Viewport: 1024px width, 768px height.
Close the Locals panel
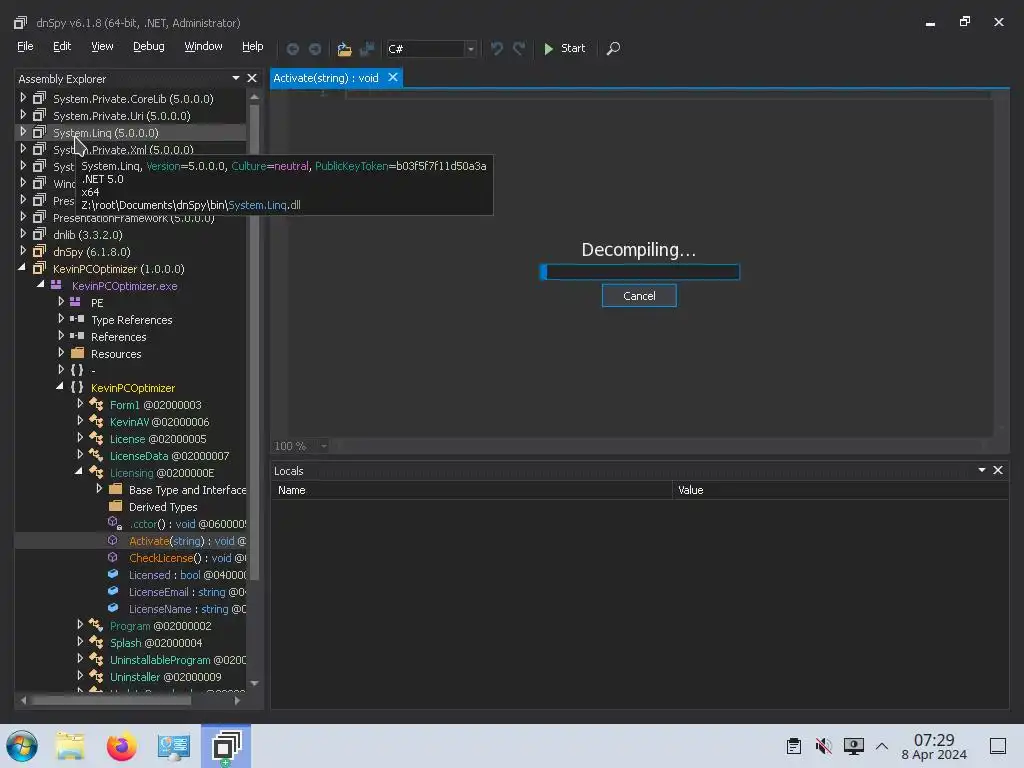[998, 470]
